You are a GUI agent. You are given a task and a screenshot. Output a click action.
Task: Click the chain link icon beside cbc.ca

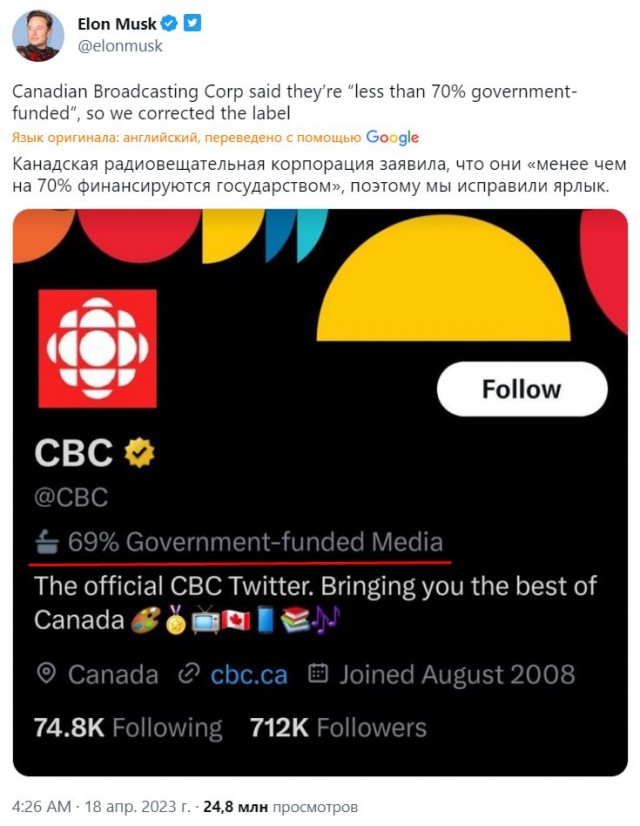coord(187,675)
